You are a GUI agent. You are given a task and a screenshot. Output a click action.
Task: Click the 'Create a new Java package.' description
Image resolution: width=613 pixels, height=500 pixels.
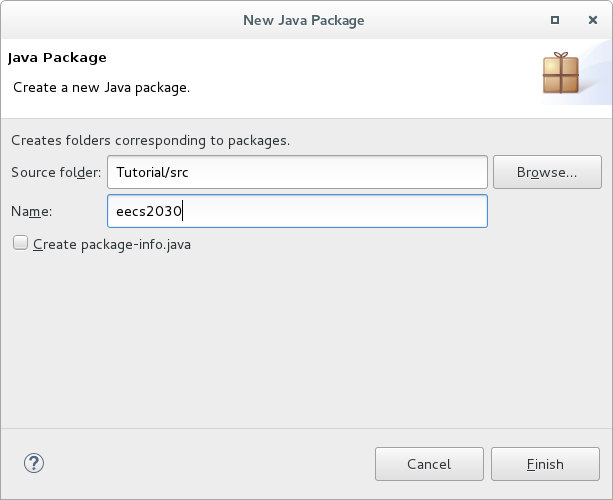pyautogui.click(x=101, y=88)
